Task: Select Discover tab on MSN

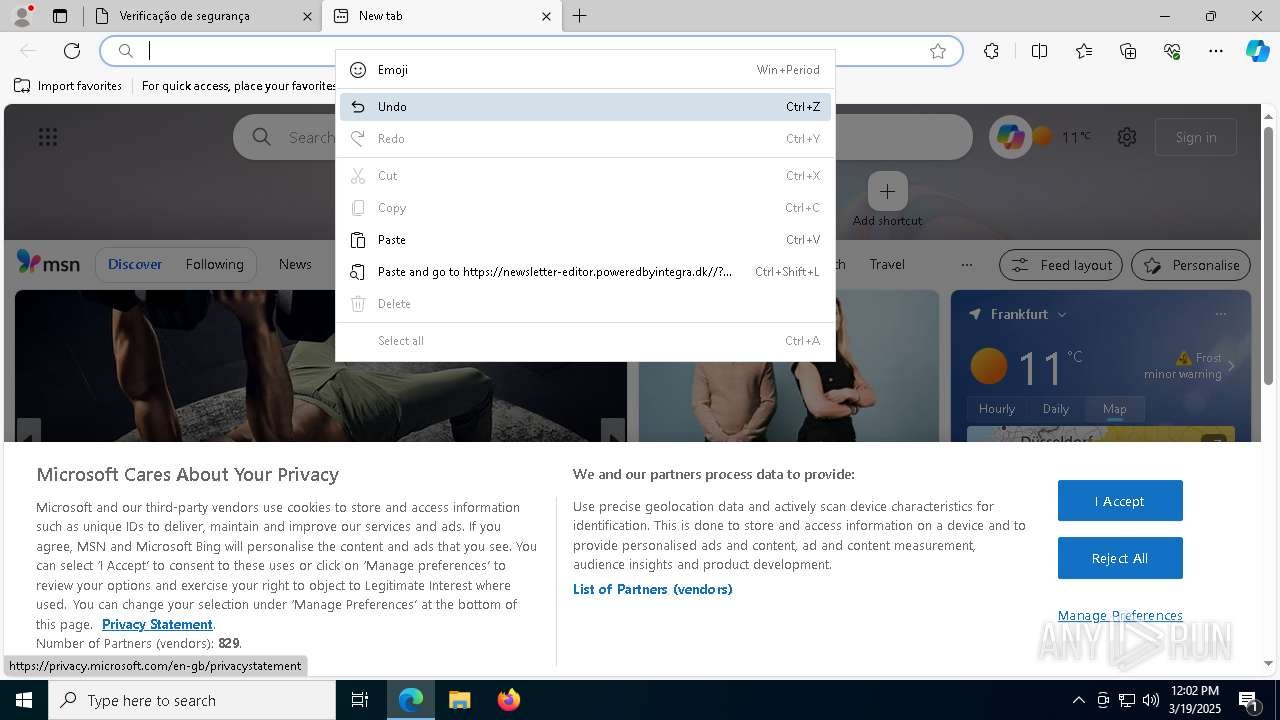Action: click(135, 264)
